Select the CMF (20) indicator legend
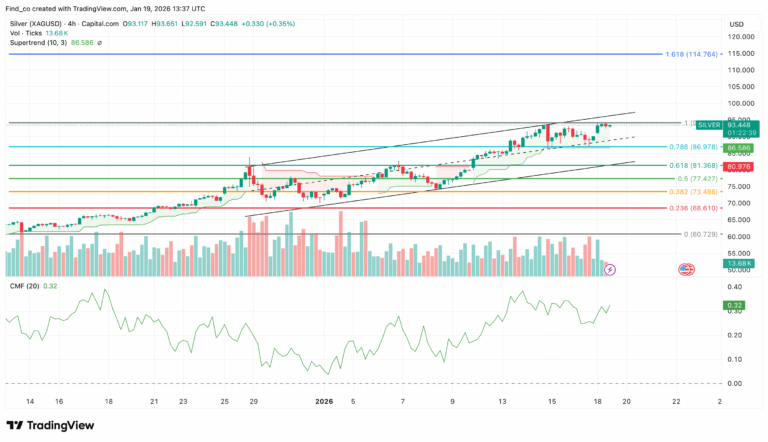 pyautogui.click(x=24, y=286)
